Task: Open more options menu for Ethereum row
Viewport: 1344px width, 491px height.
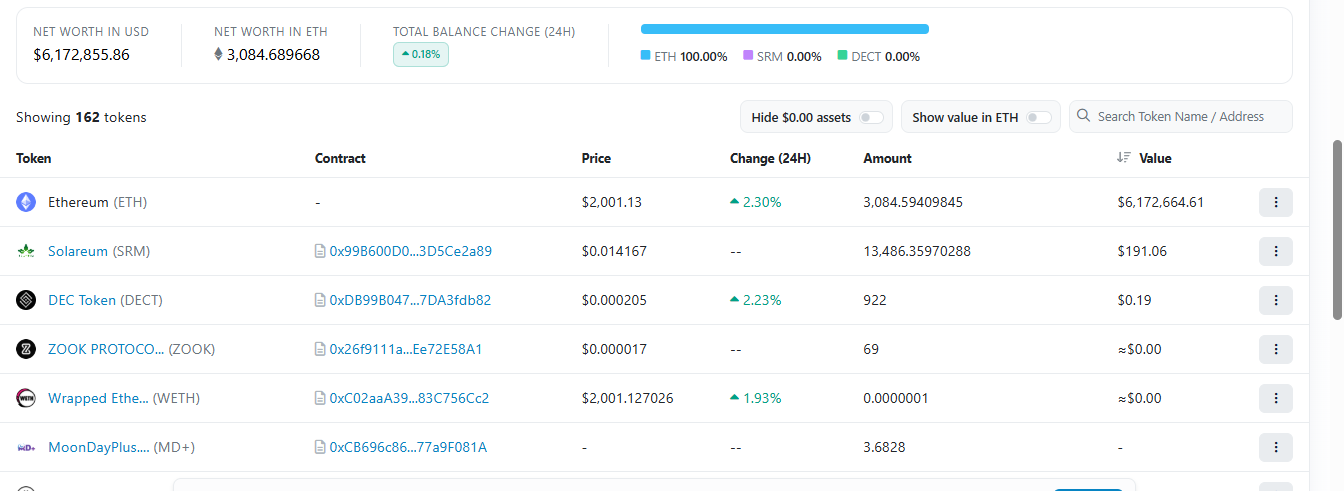Action: [x=1275, y=202]
